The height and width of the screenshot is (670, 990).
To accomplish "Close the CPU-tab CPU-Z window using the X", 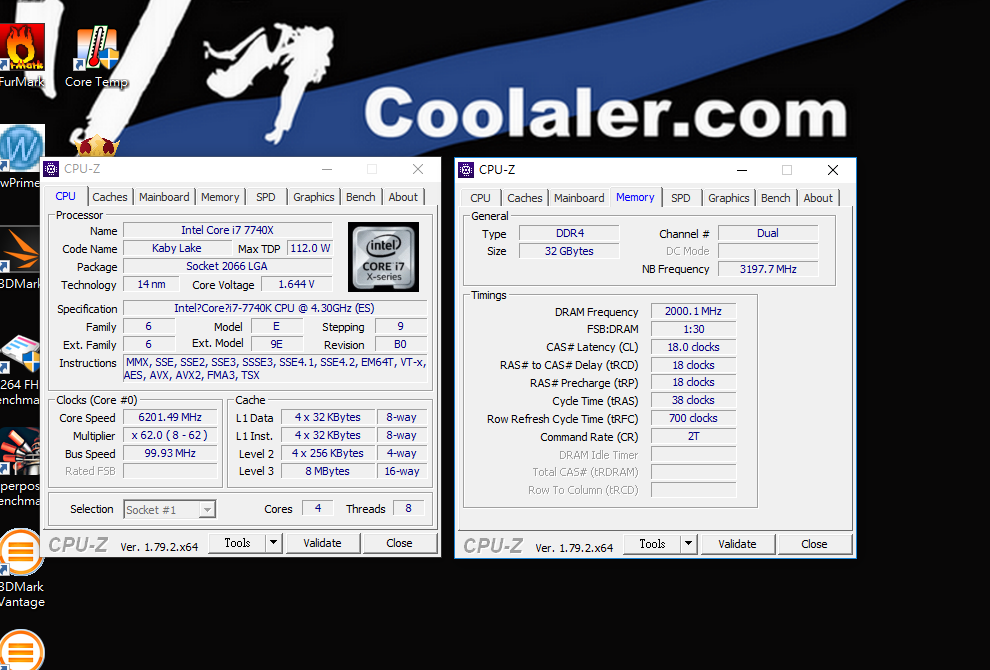I will (418, 169).
